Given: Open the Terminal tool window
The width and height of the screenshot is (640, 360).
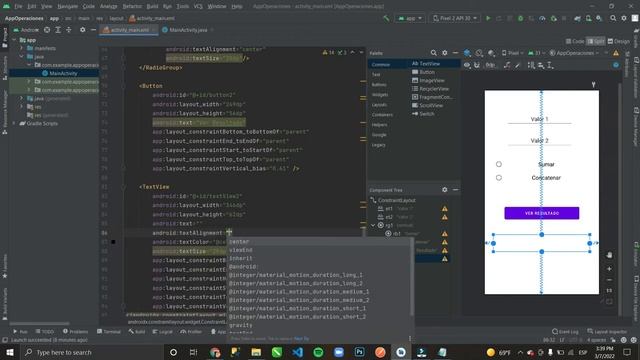Looking at the screenshot, I should pos(109,331).
